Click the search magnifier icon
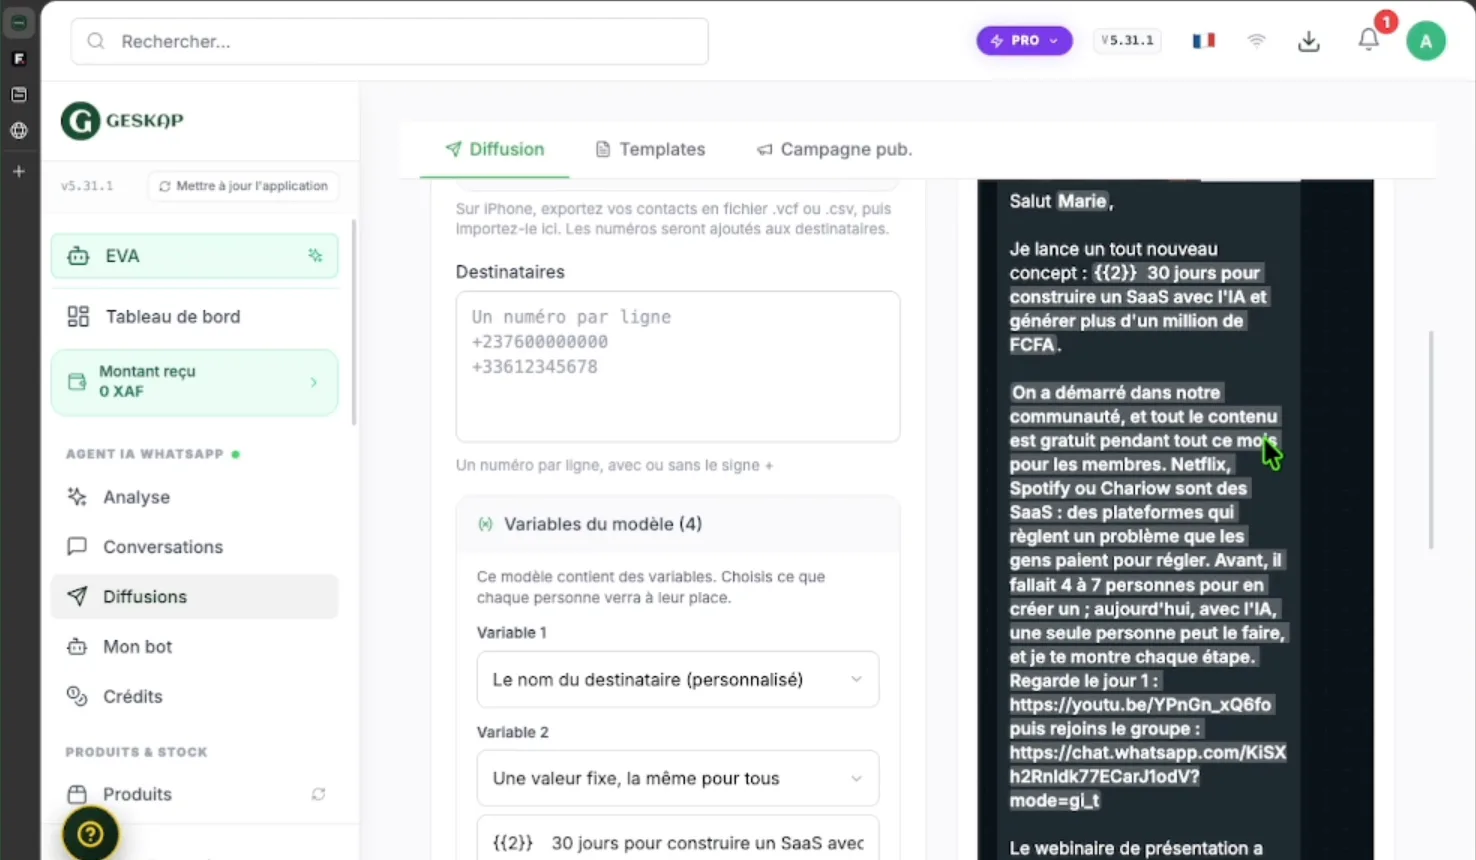 coord(96,41)
